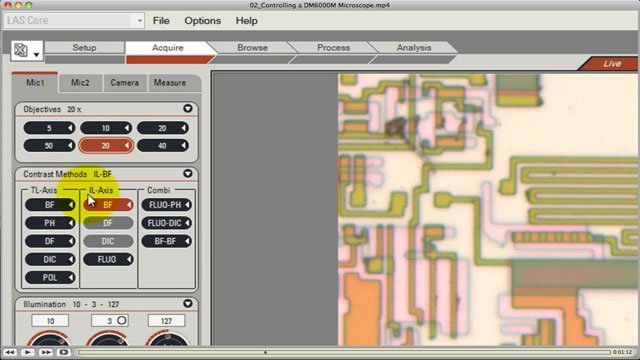This screenshot has width=640, height=360.
Task: Collapse the Objectives panel
Action: point(188,109)
